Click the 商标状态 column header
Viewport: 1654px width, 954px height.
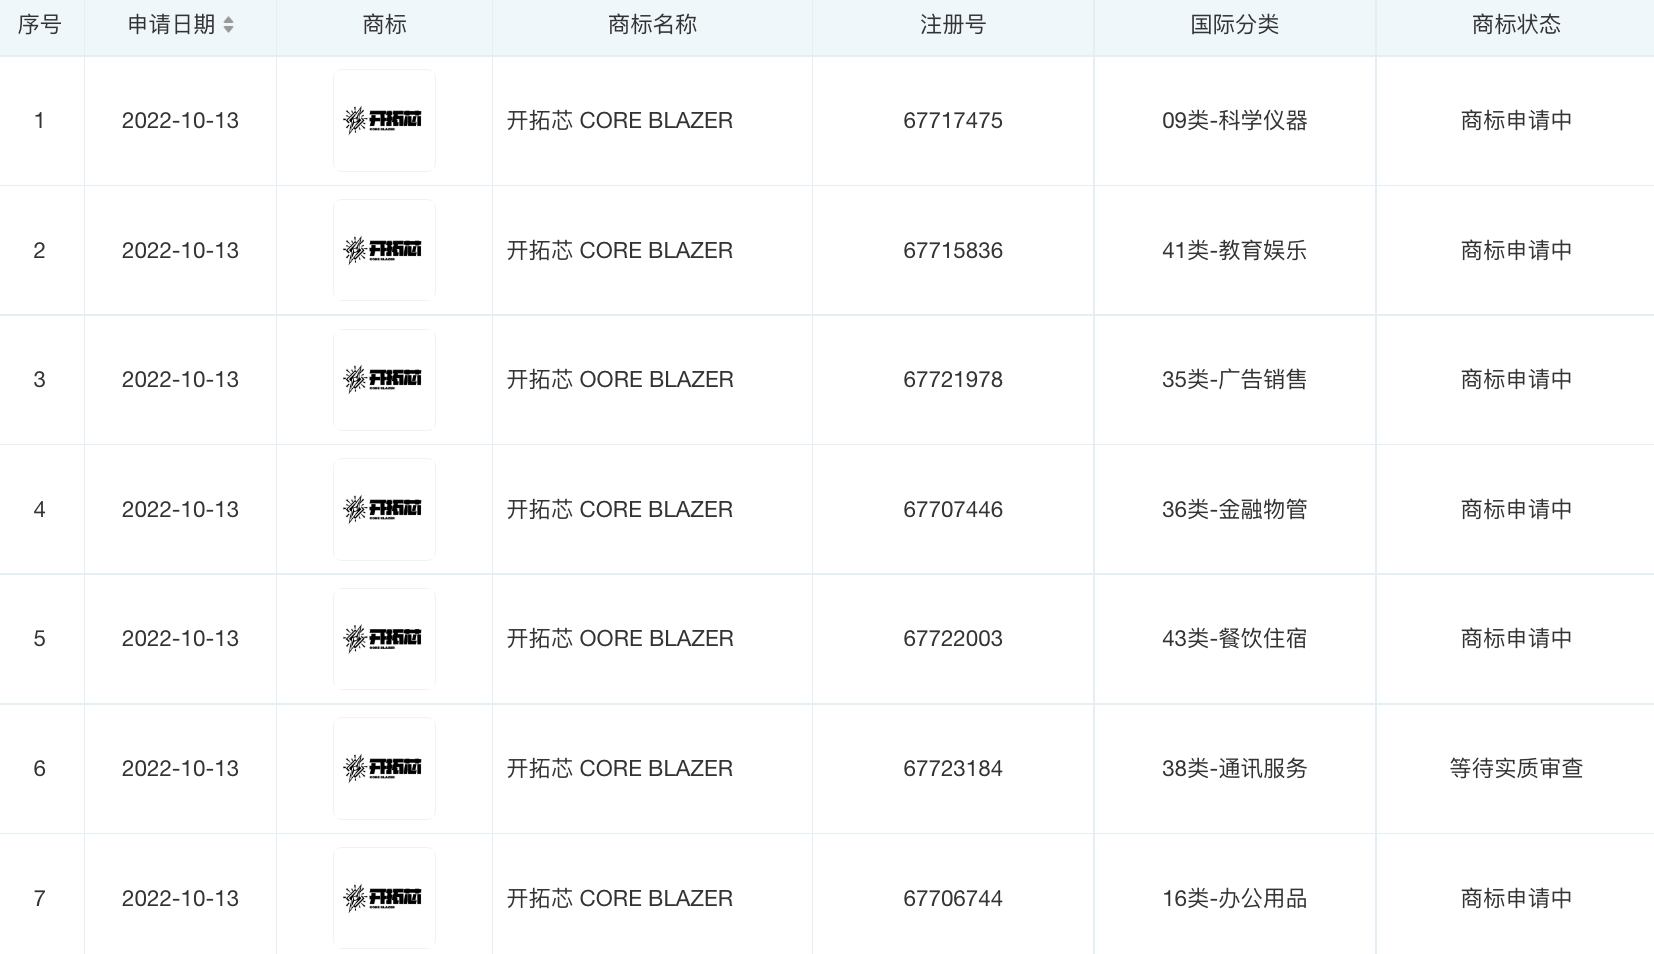tap(1516, 25)
